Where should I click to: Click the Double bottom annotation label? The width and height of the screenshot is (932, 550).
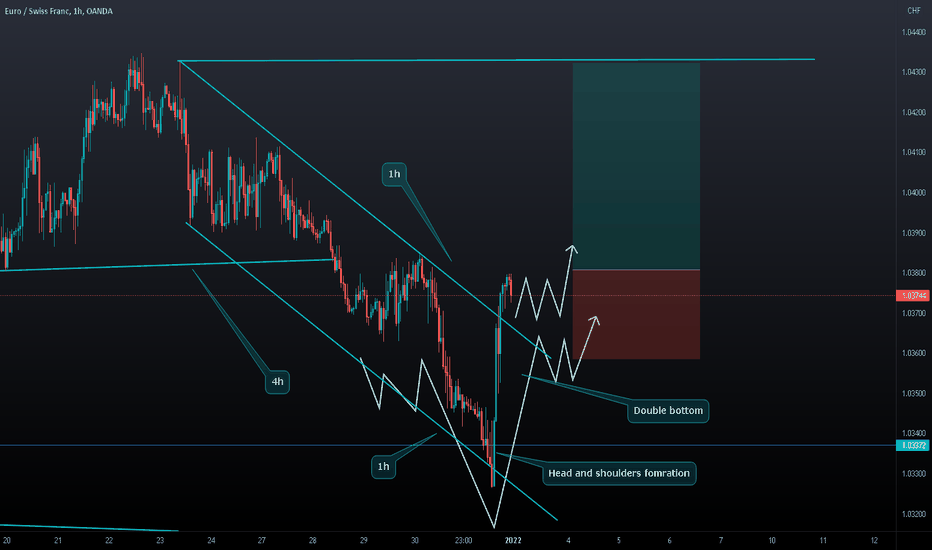[668, 411]
